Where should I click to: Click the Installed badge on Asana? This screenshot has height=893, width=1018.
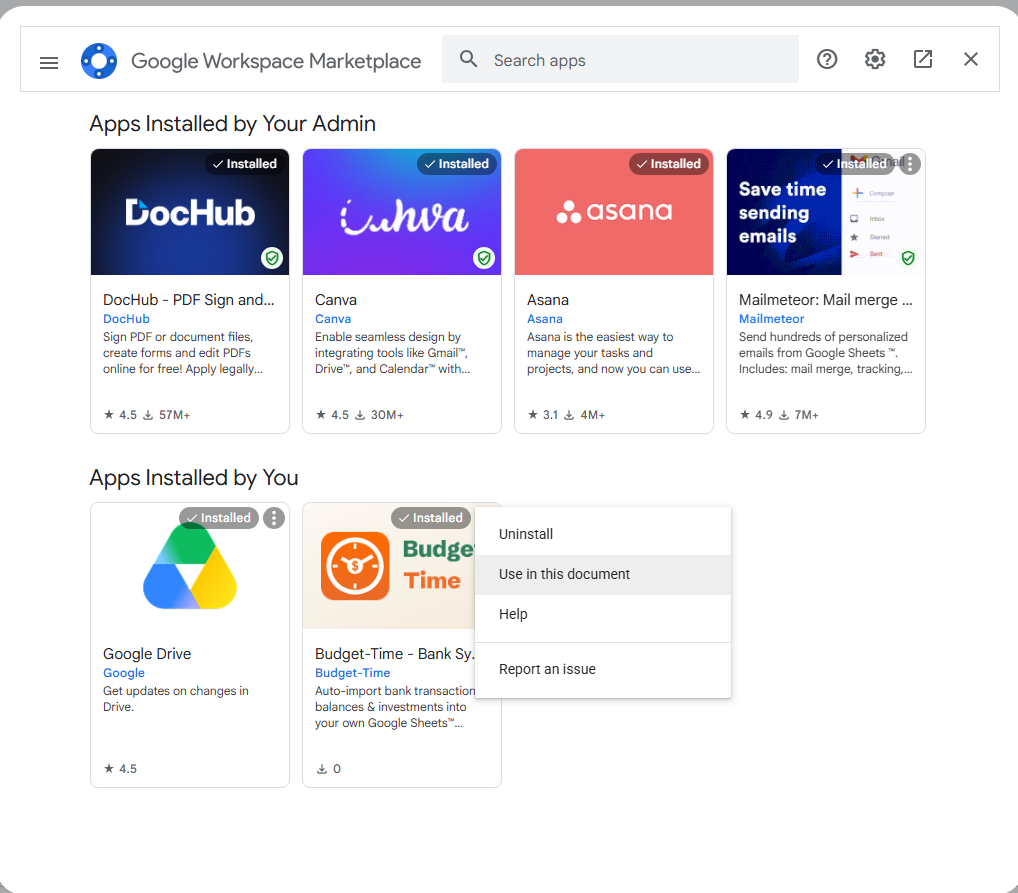(669, 164)
